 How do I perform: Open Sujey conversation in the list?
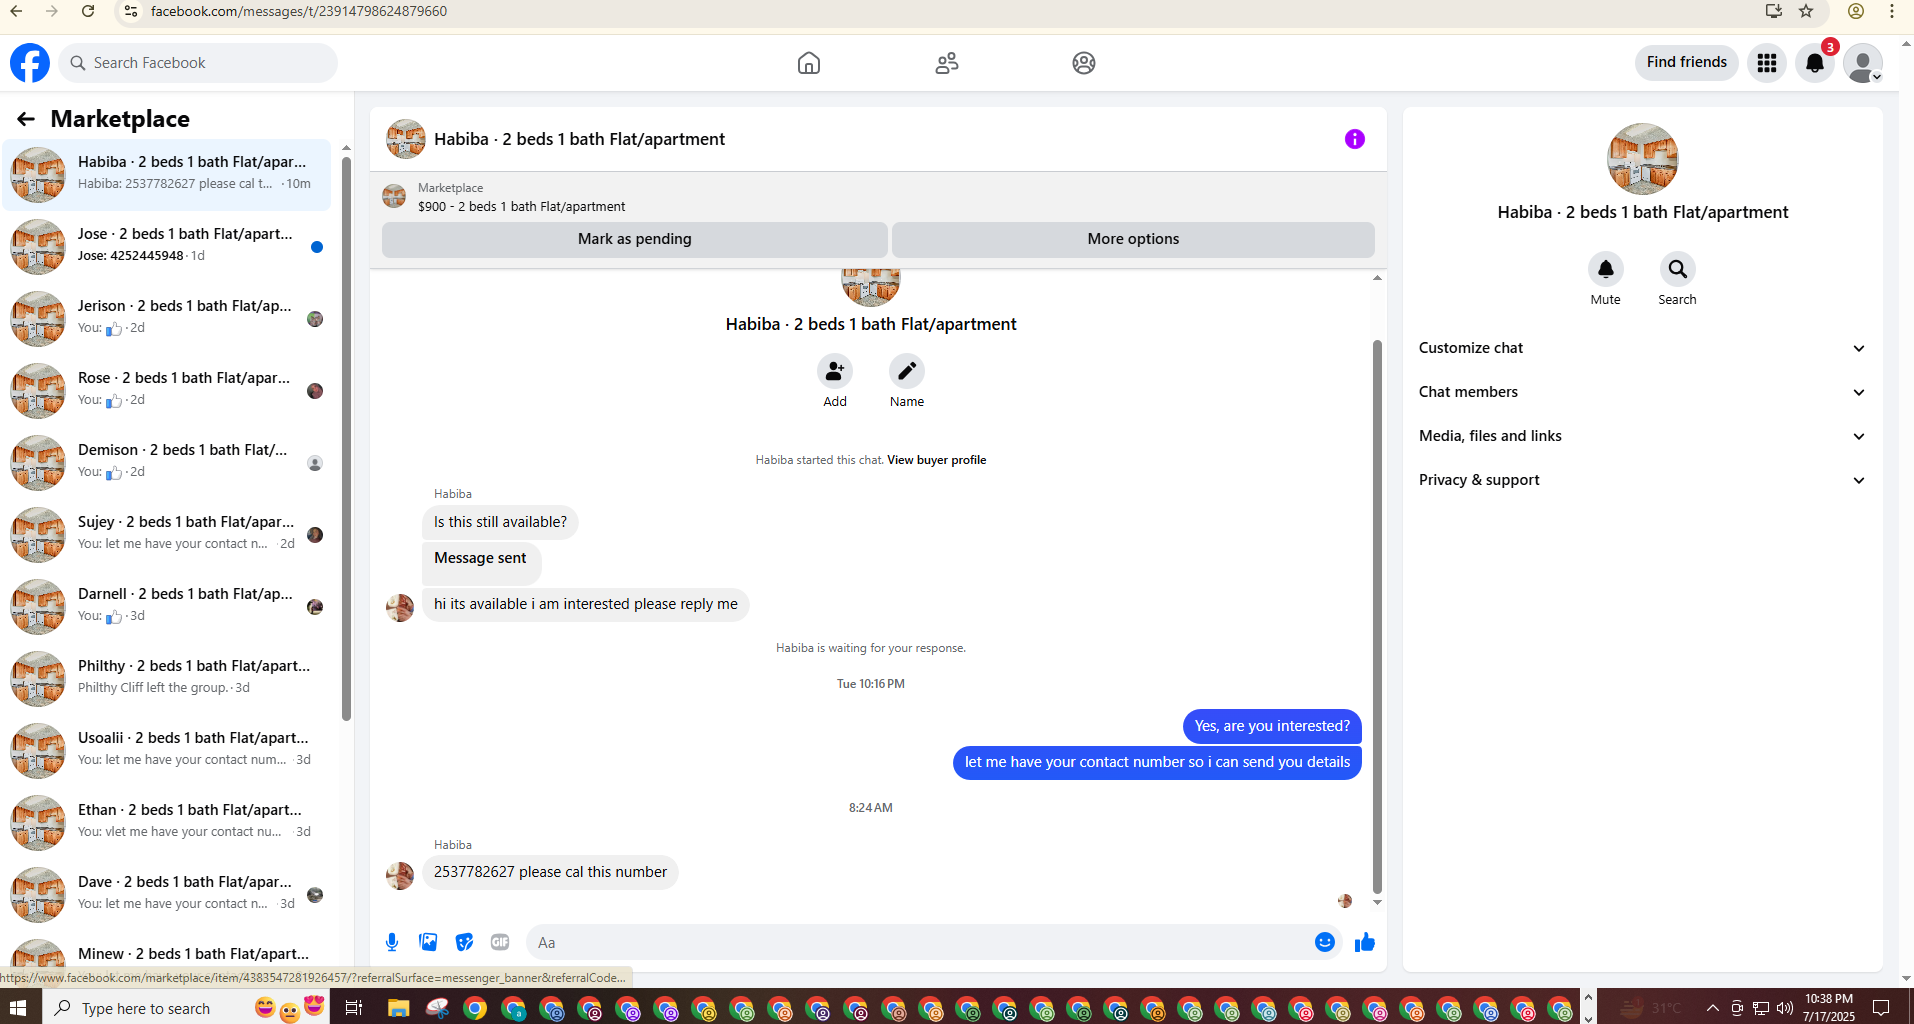tap(167, 535)
